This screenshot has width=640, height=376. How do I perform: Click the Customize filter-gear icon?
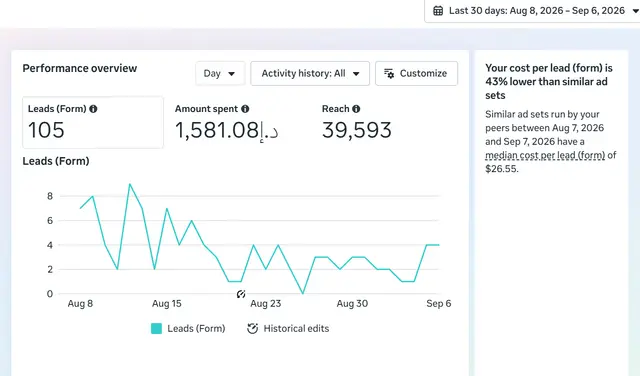pyautogui.click(x=389, y=73)
